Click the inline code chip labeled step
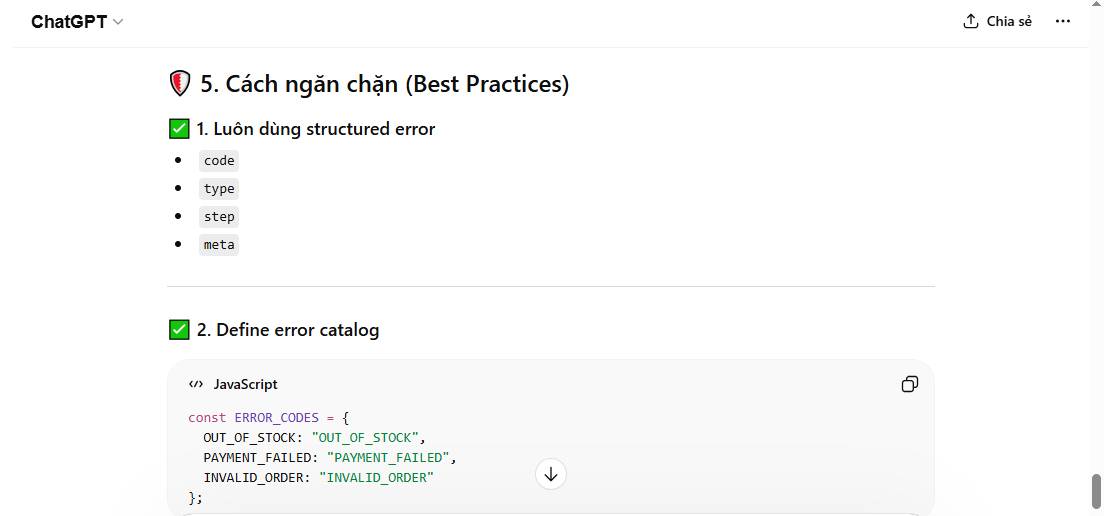 tap(219, 217)
